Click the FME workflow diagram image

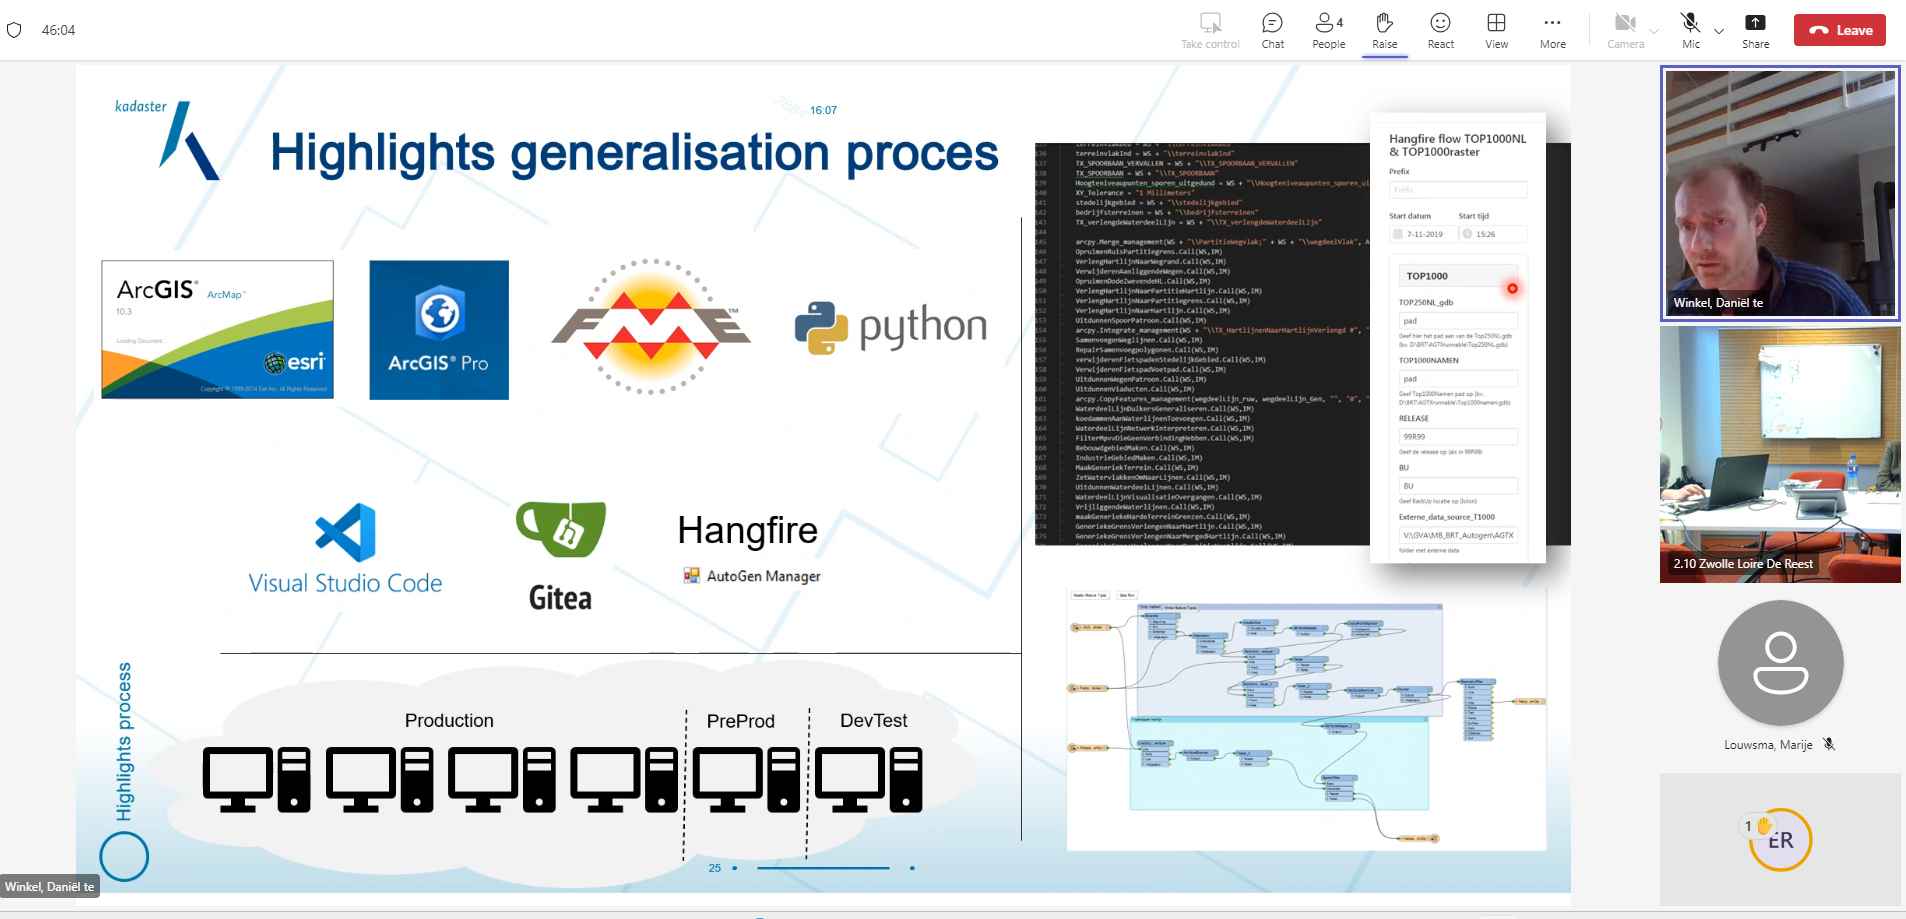[x=1306, y=718]
